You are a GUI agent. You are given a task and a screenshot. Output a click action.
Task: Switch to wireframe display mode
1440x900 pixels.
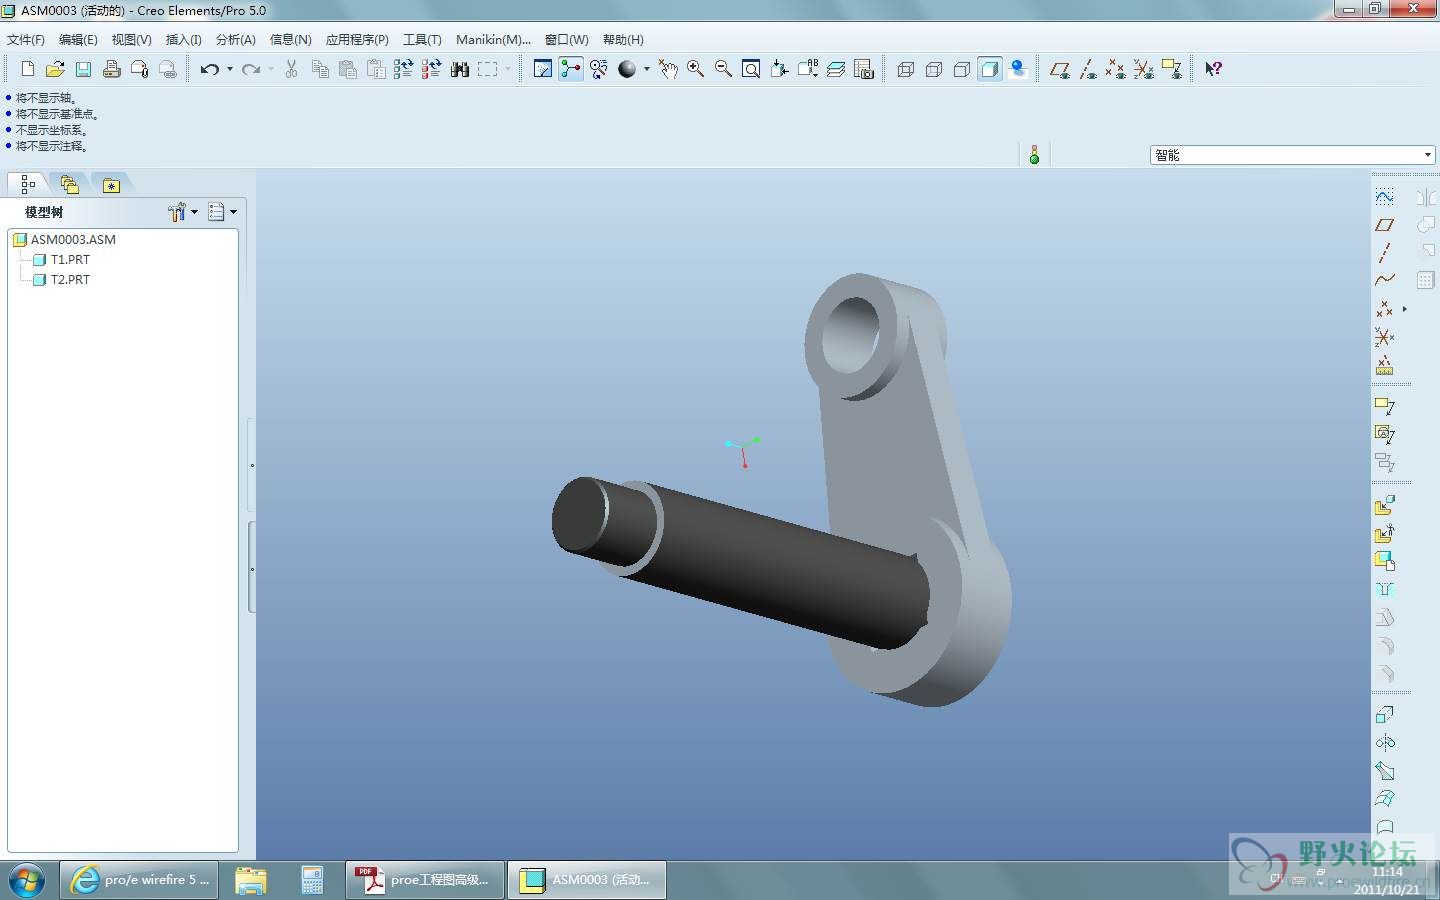point(906,69)
